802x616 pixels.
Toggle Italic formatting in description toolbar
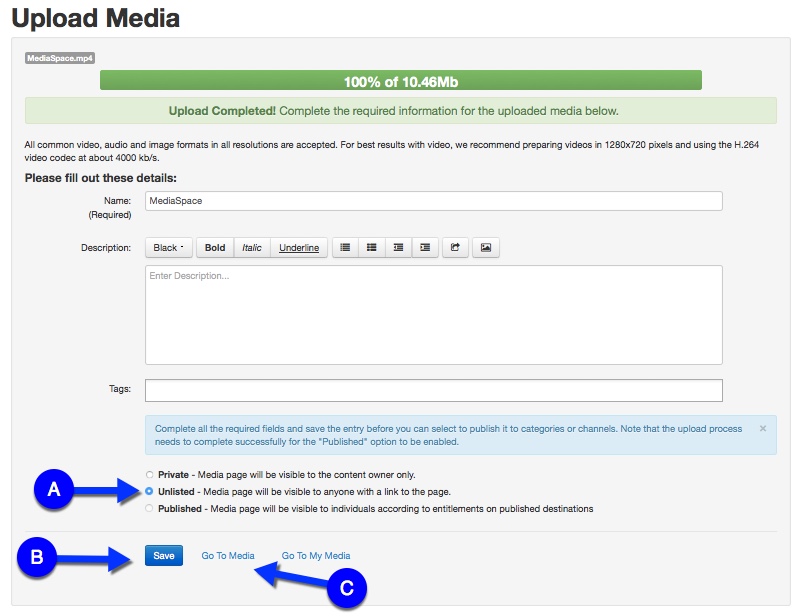(x=252, y=247)
